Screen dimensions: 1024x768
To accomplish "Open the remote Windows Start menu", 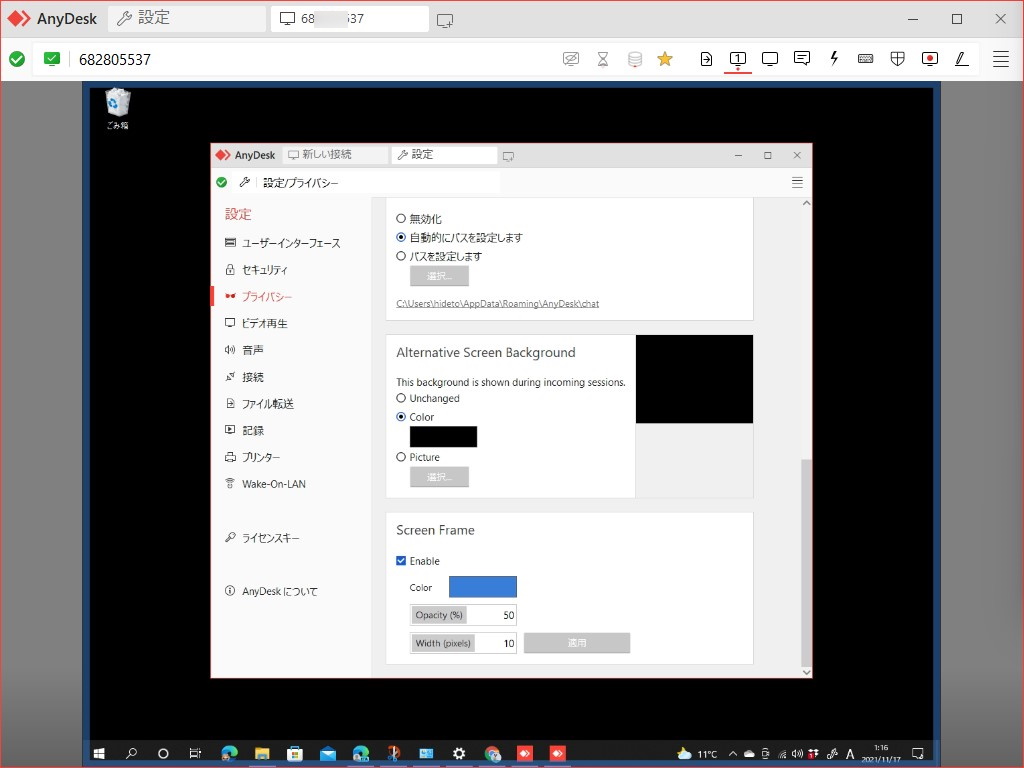I will tap(99, 754).
